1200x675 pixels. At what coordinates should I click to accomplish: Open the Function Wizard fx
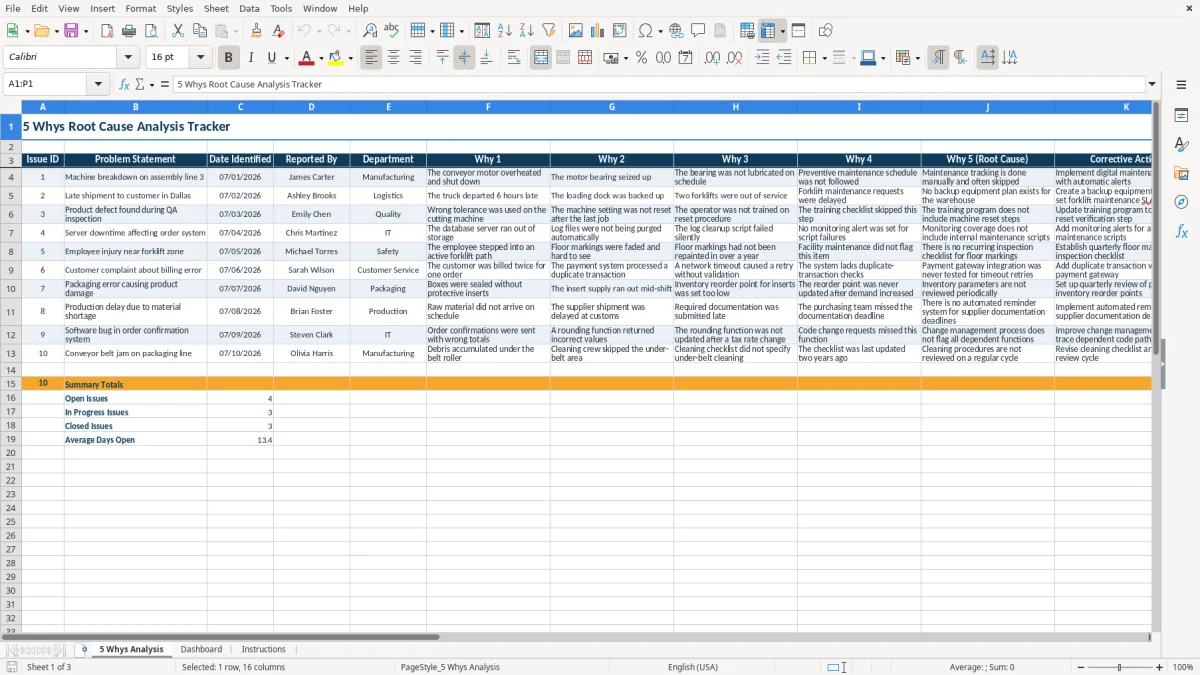[x=124, y=84]
